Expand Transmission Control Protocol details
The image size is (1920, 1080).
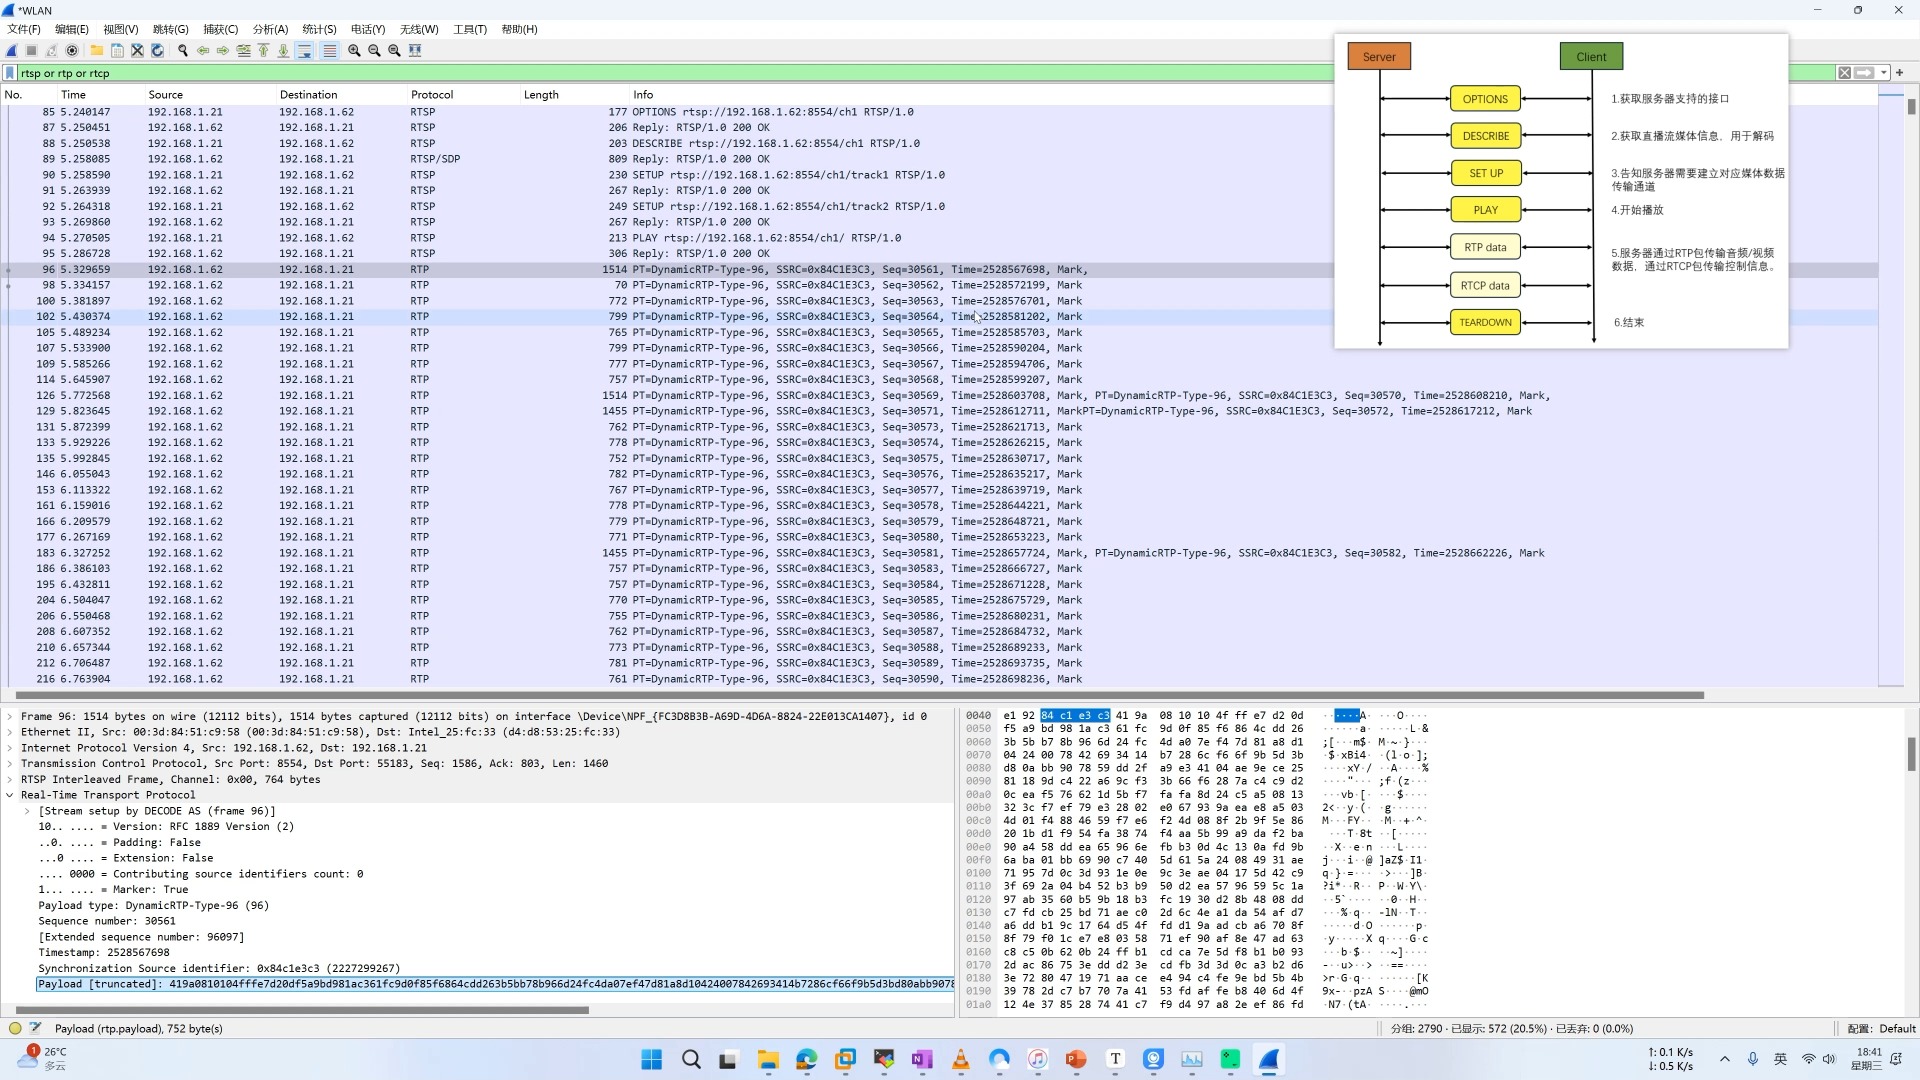pos(11,763)
